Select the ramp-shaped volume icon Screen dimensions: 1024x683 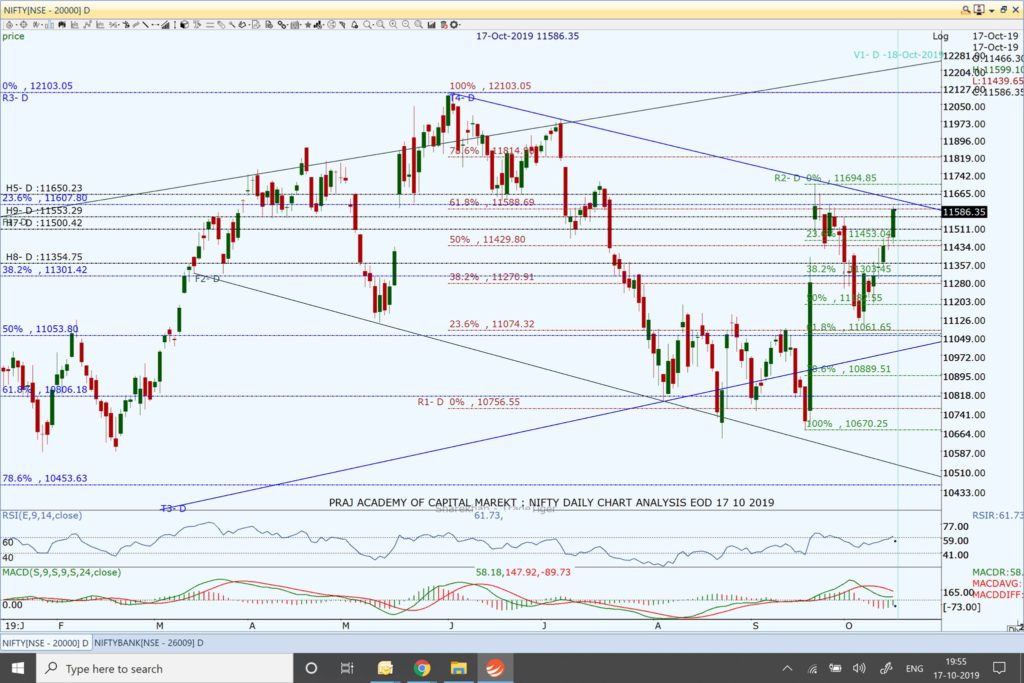pyautogui.click(x=166, y=25)
